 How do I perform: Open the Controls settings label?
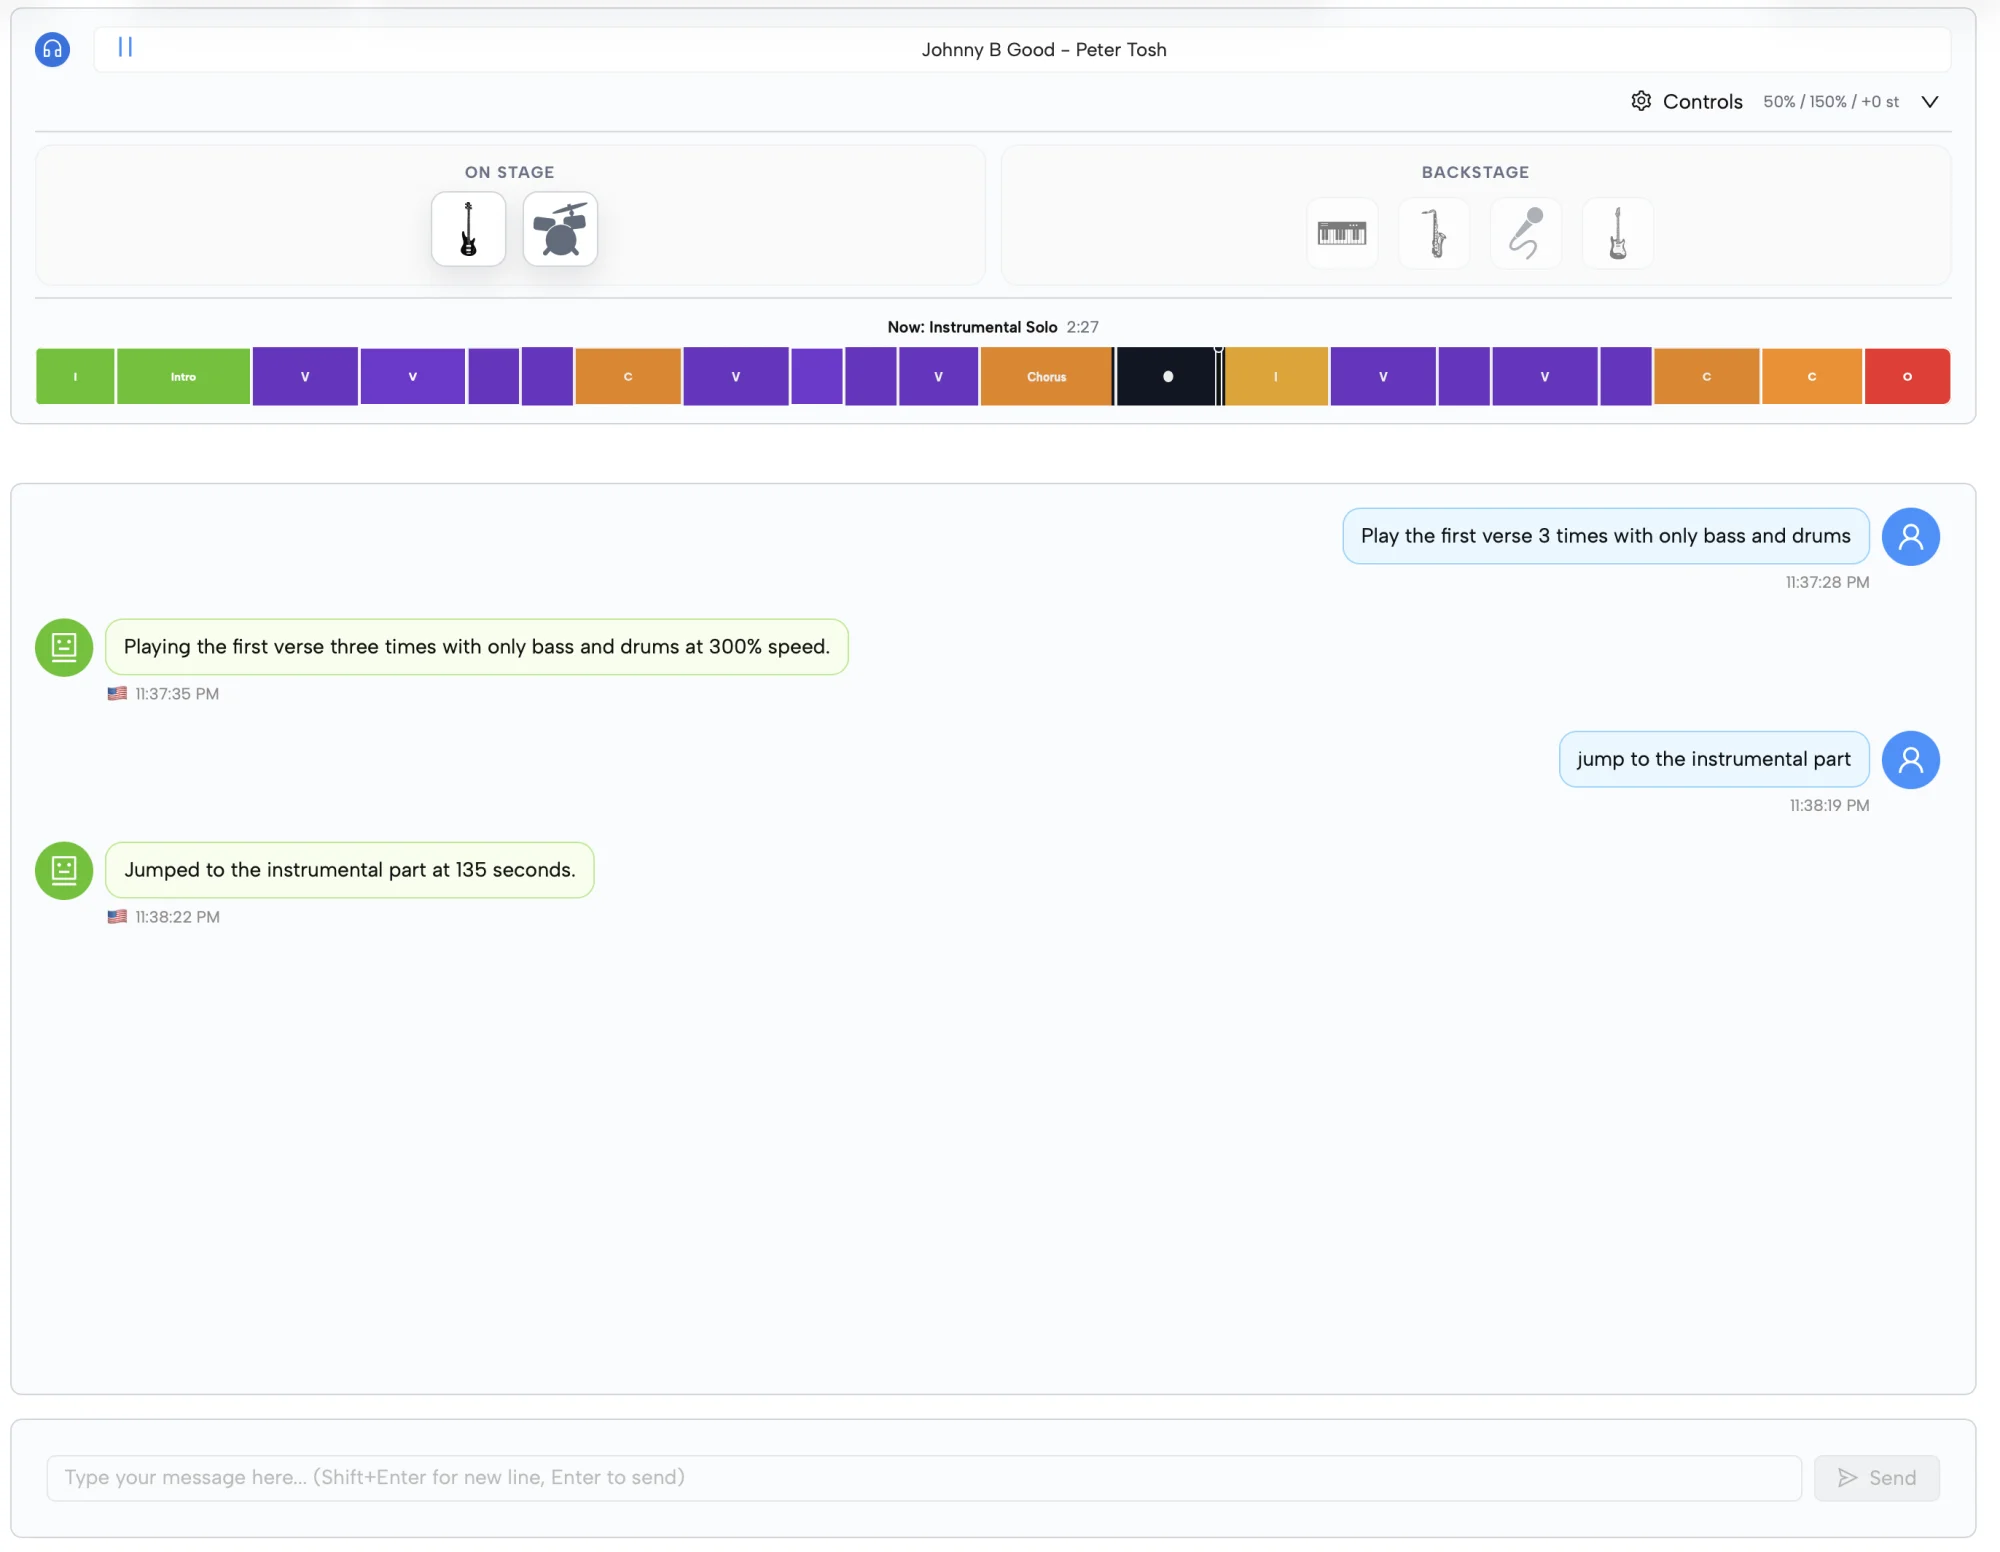click(1702, 102)
